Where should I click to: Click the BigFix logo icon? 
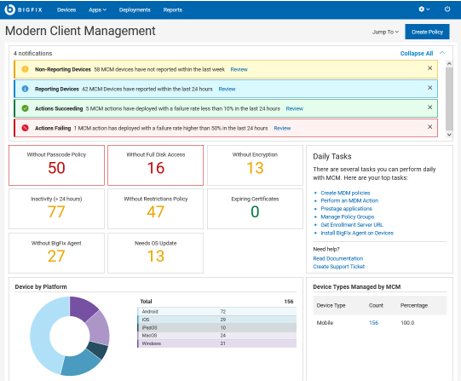pyautogui.click(x=10, y=10)
